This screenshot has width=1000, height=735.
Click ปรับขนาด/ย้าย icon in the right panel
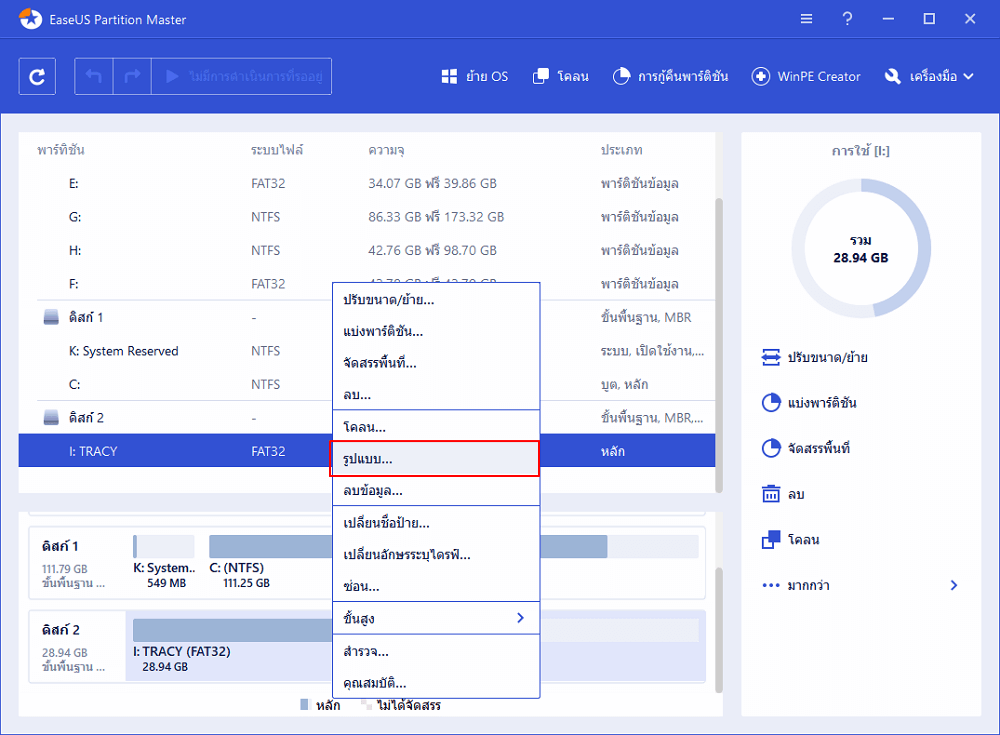771,357
